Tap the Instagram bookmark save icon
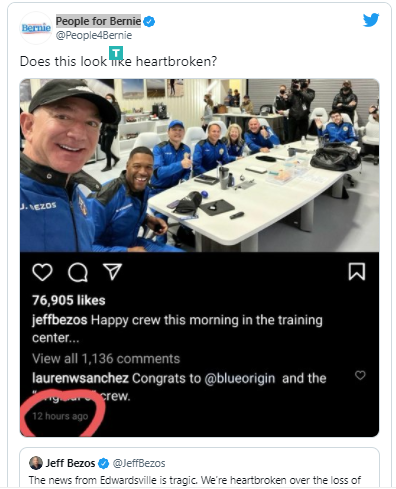Image resolution: width=396 pixels, height=489 pixels. [x=357, y=271]
